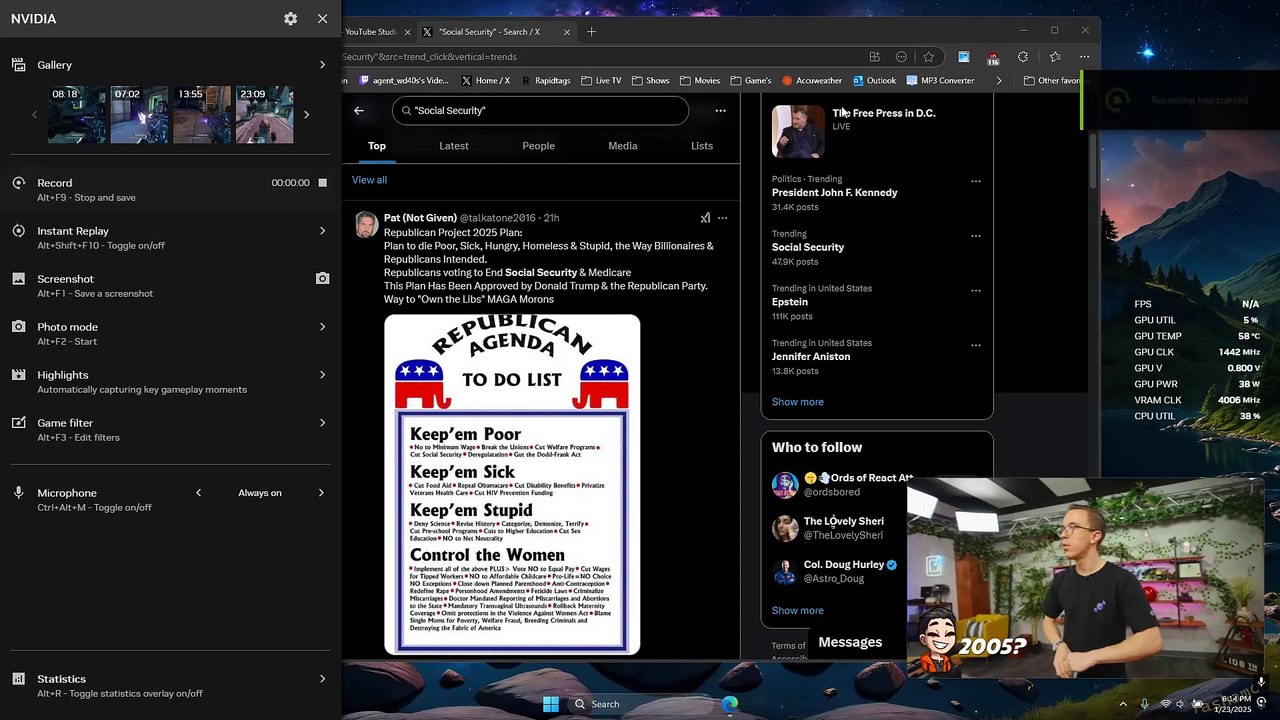Switch microphone mode to next option
The image size is (1280, 720).
pos(321,493)
